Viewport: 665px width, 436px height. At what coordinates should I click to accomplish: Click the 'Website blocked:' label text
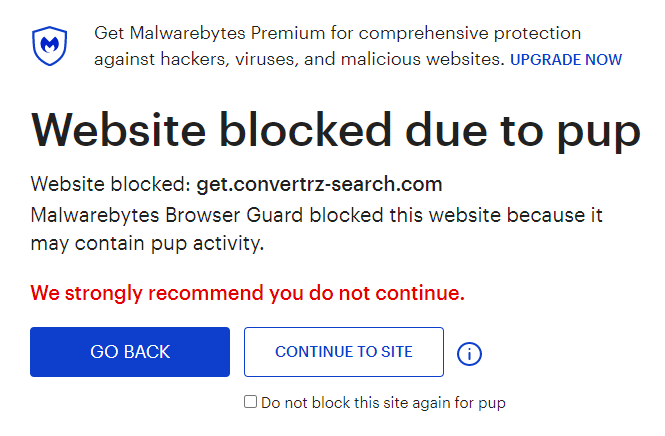[x=111, y=185]
